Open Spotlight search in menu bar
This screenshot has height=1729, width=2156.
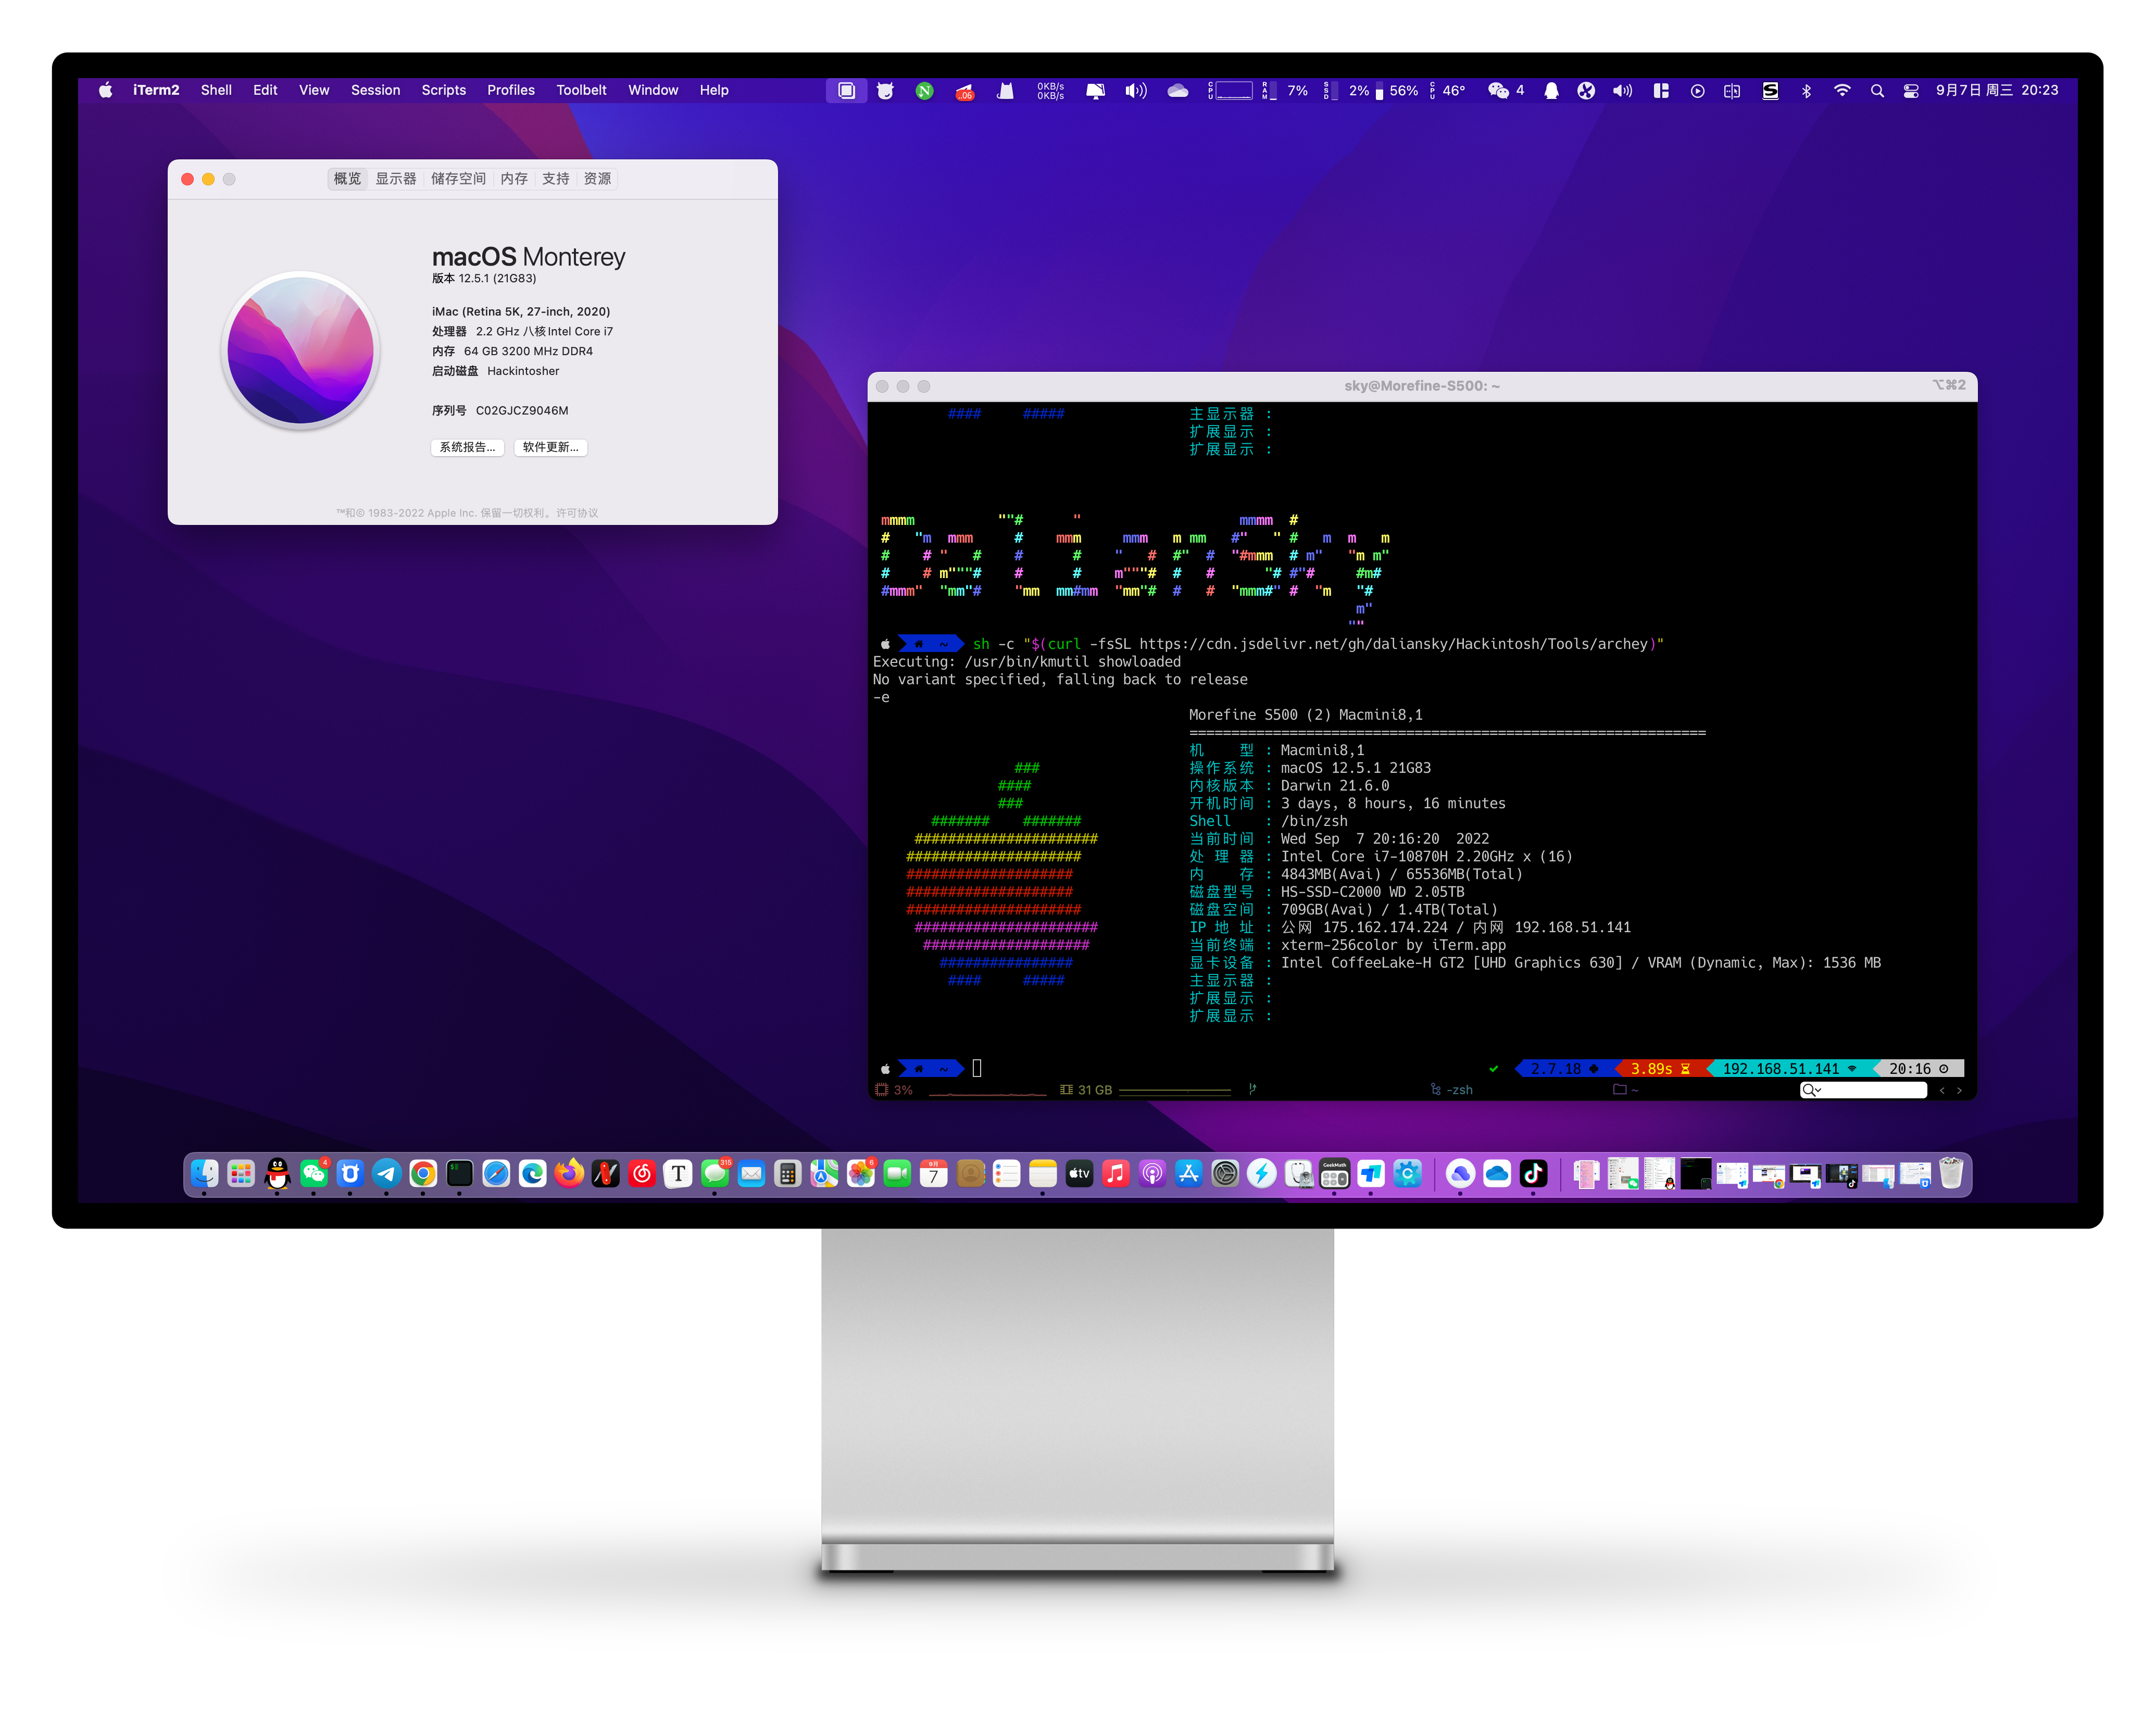(x=1877, y=90)
